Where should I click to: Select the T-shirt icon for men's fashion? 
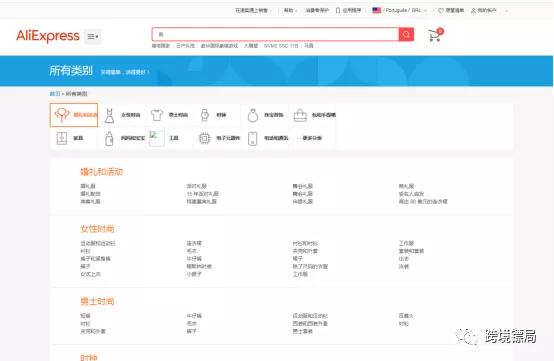click(157, 115)
